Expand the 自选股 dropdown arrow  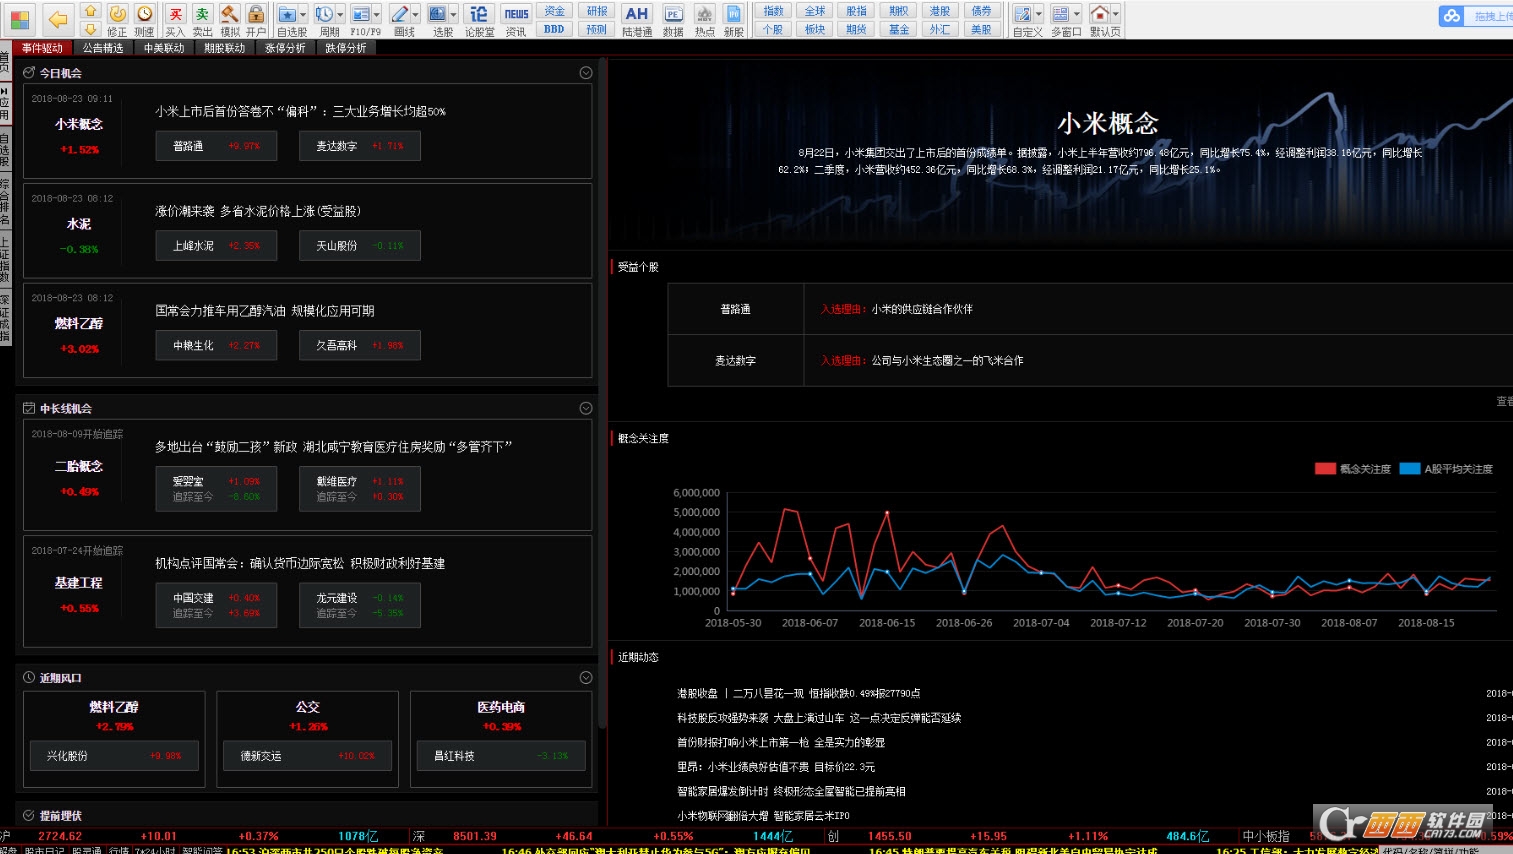click(x=303, y=15)
